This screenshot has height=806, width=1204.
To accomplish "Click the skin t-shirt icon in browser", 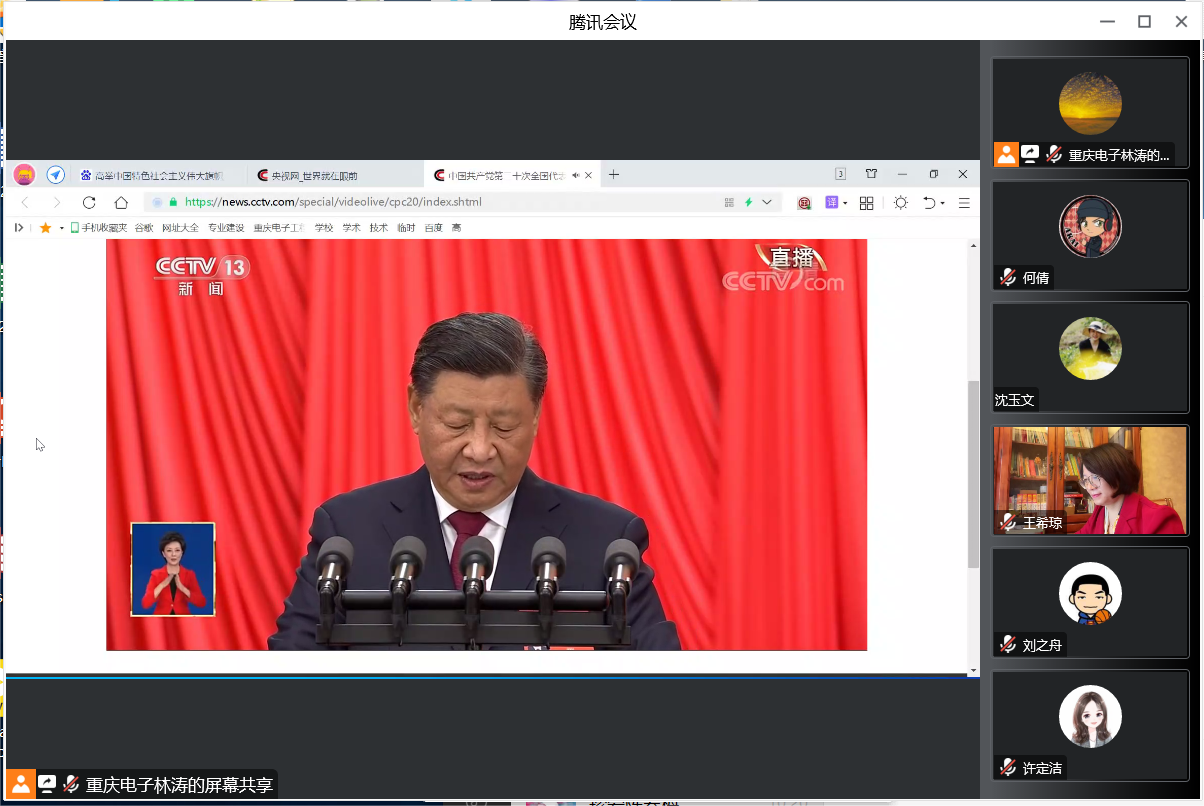I will click(871, 174).
